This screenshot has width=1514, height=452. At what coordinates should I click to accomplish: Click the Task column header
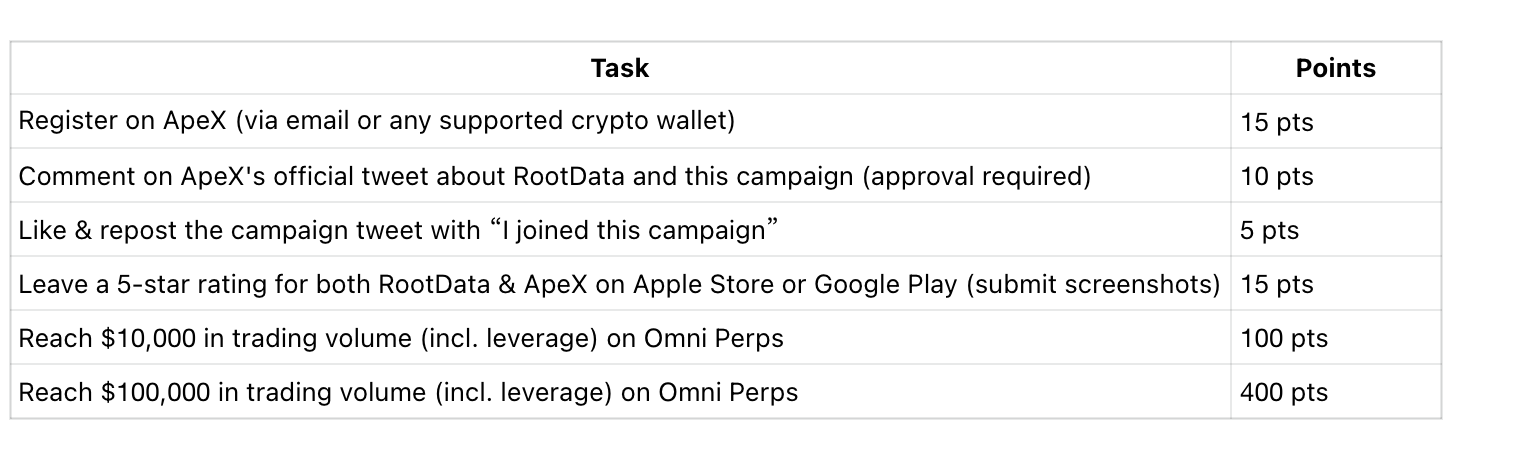coord(620,68)
